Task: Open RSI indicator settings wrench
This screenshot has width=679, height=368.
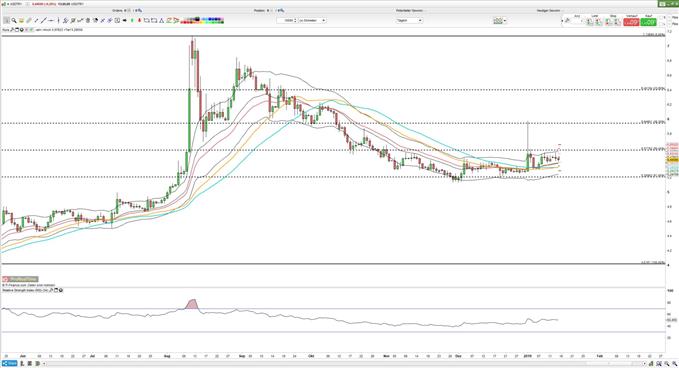Action: pyautogui.click(x=51, y=290)
